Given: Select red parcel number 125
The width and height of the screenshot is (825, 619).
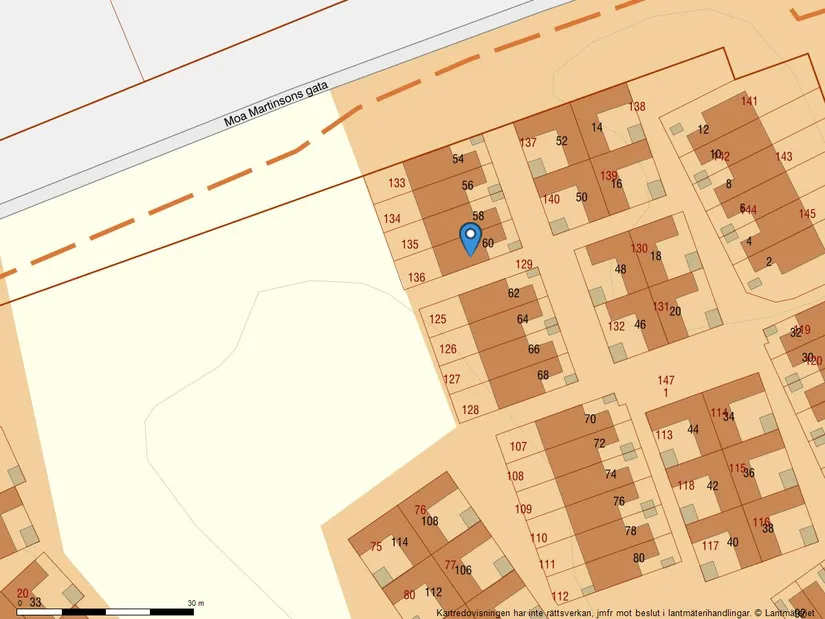Looking at the screenshot, I should coord(438,319).
